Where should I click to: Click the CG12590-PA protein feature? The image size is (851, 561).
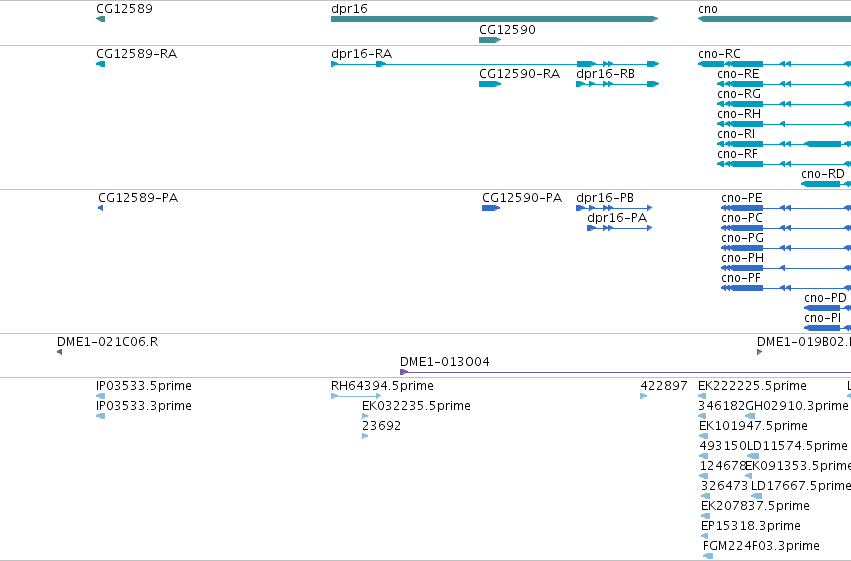click(x=491, y=208)
